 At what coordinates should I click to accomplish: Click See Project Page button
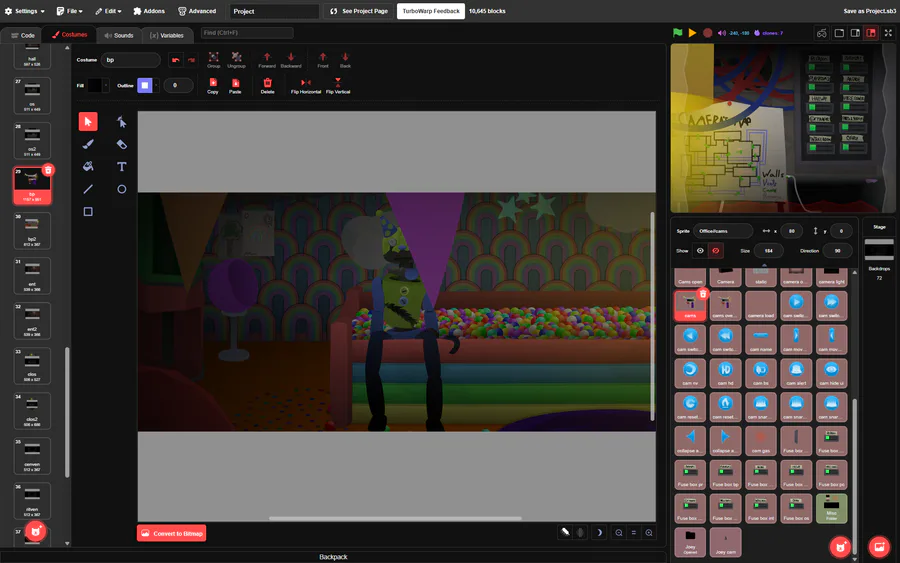(359, 11)
